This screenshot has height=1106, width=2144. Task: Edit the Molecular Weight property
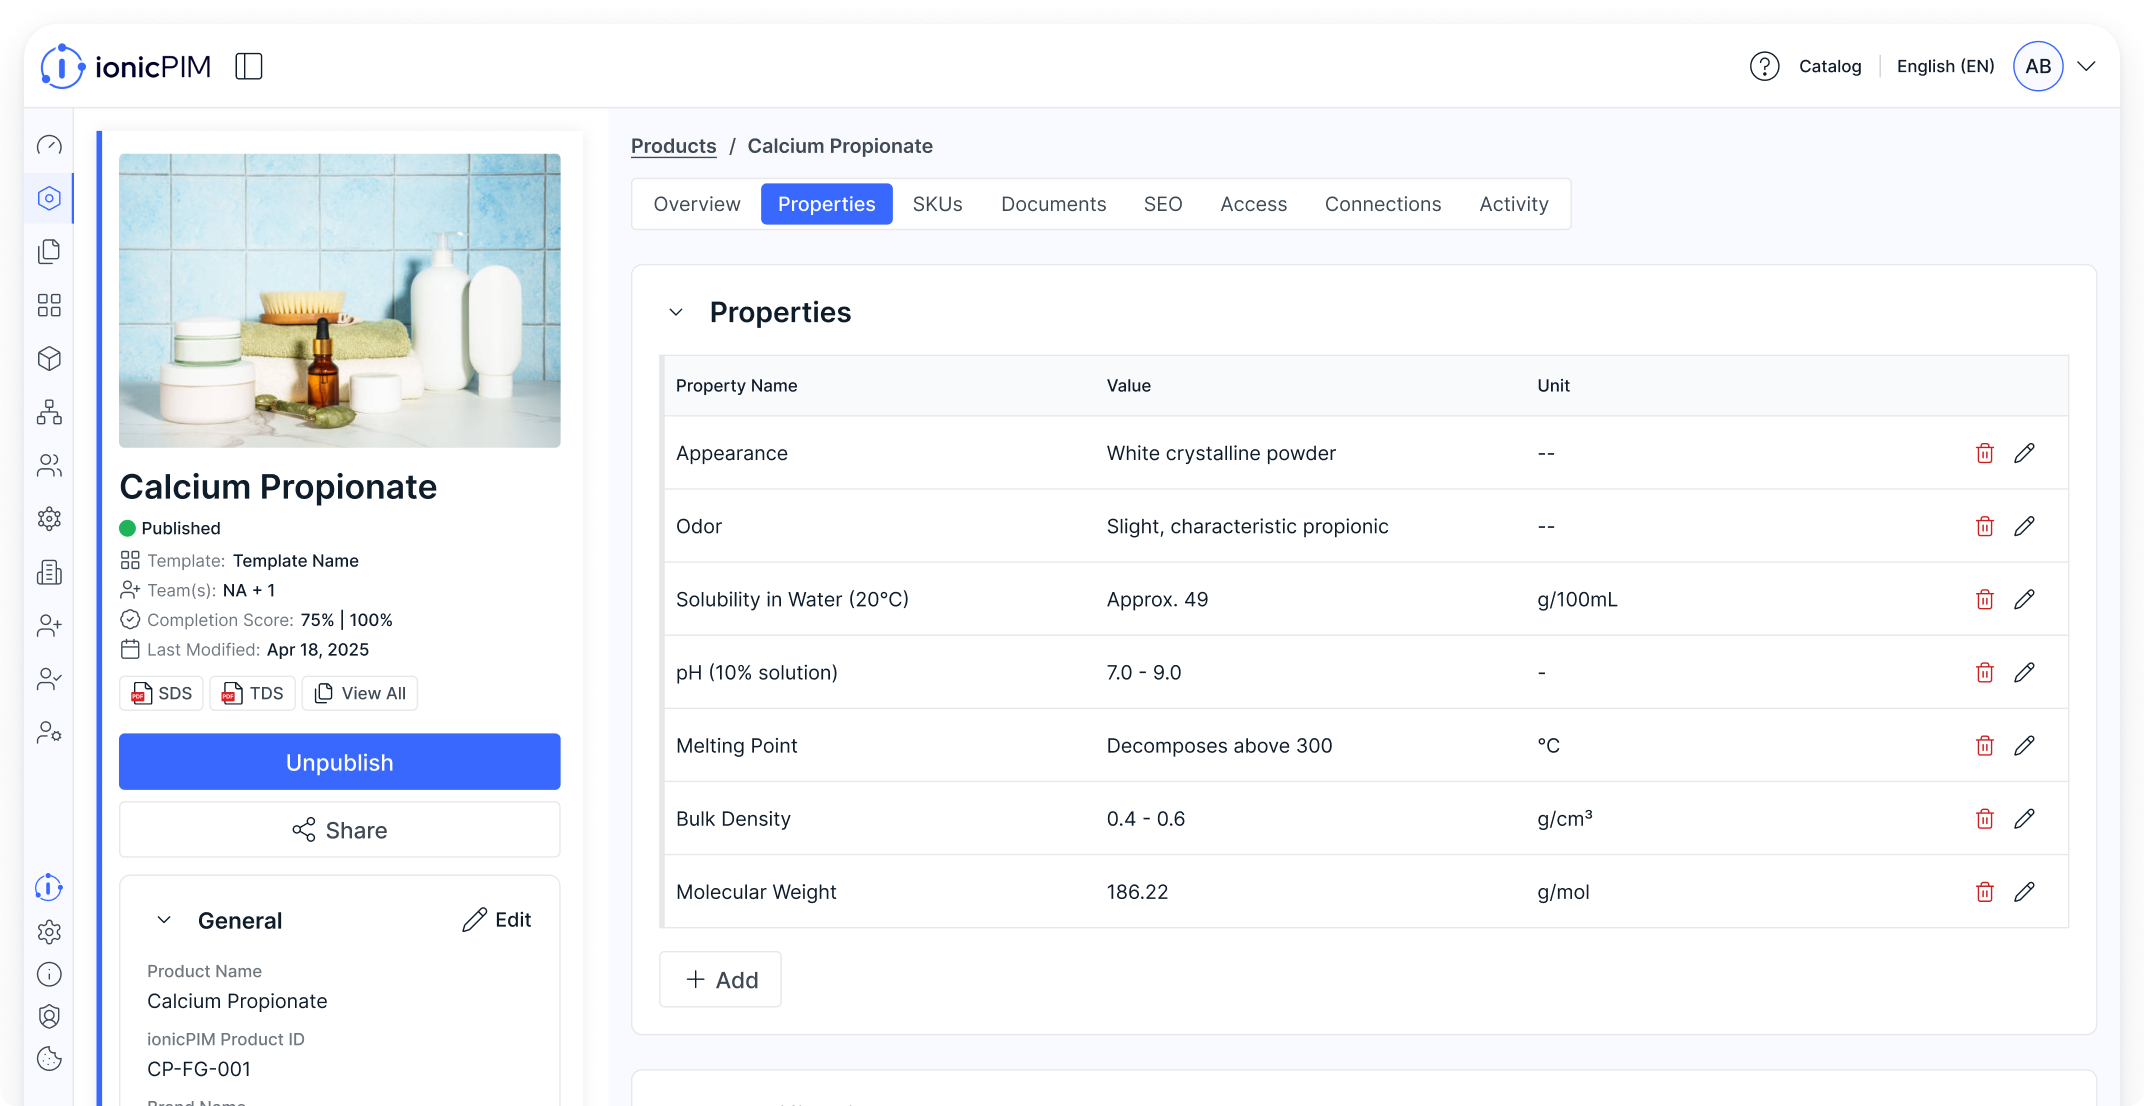(2024, 892)
